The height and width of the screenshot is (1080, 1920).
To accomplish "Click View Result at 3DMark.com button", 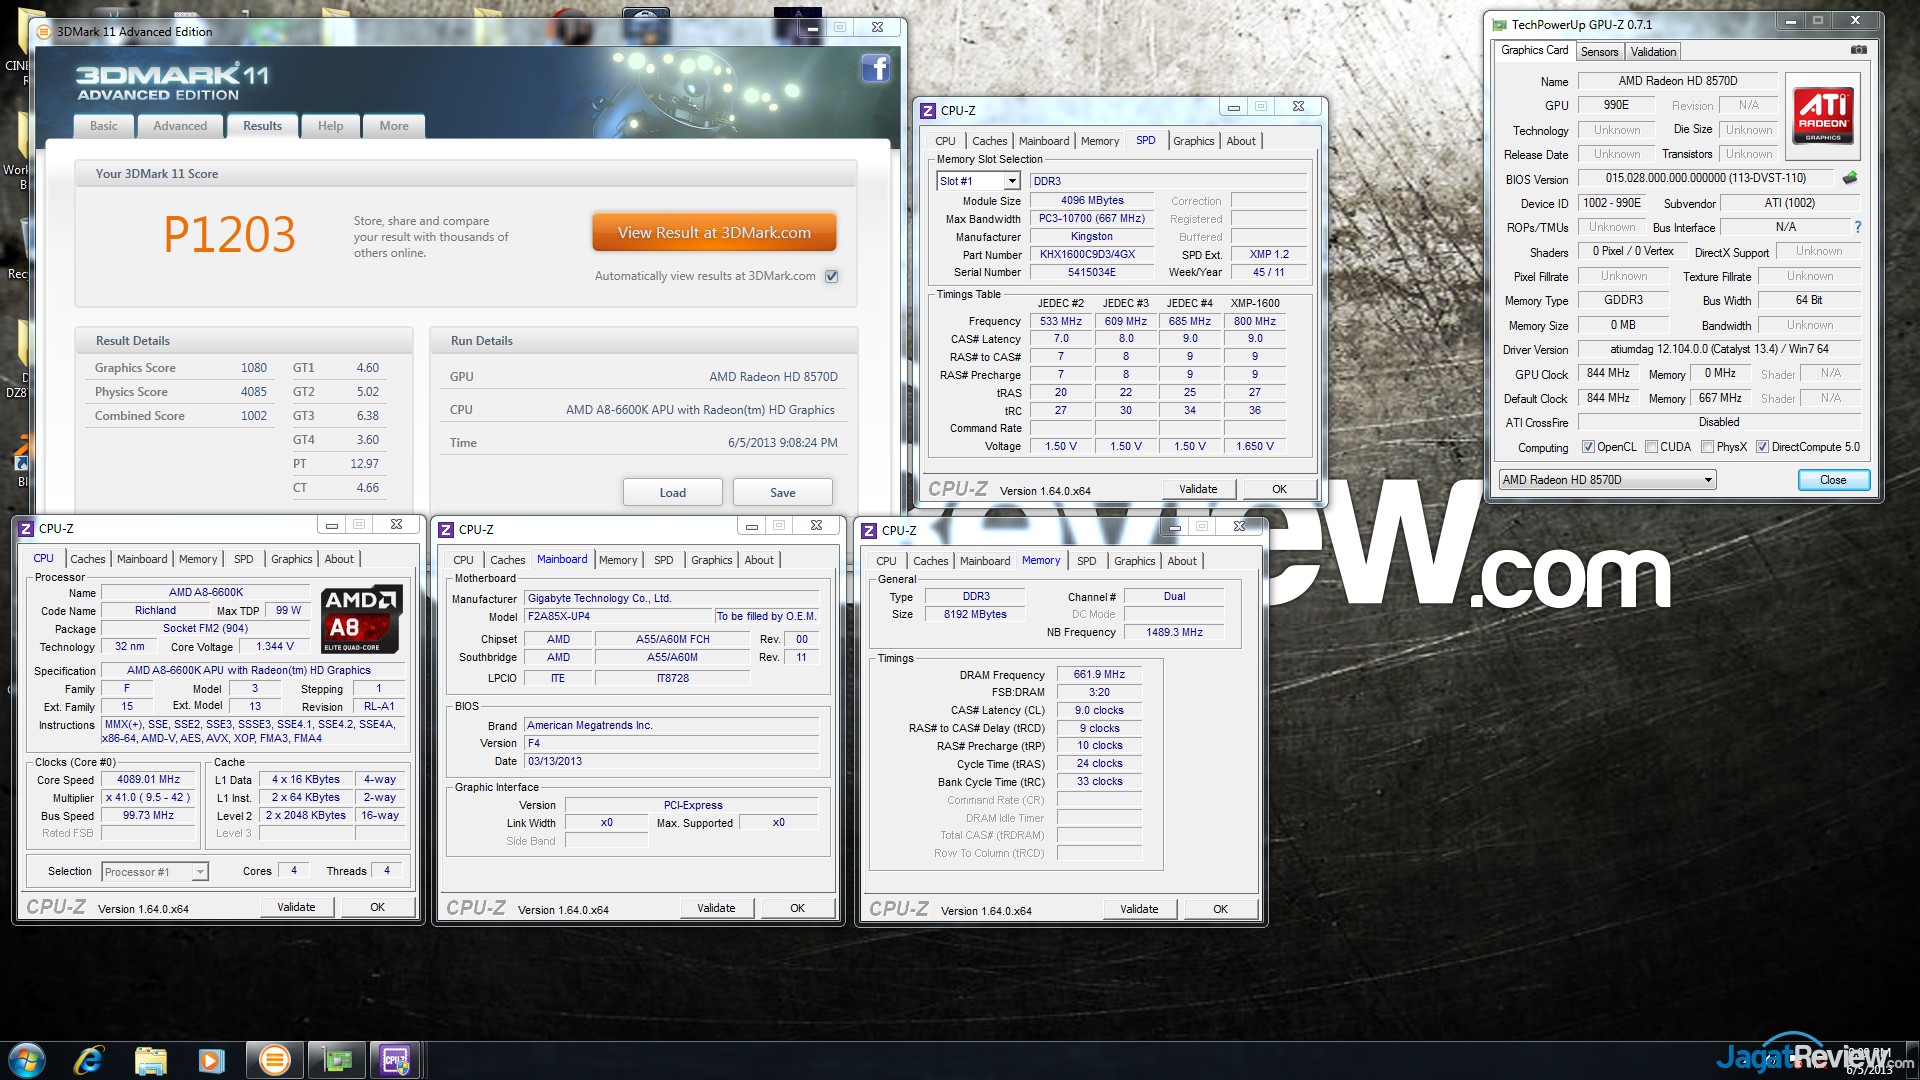I will [x=714, y=233].
